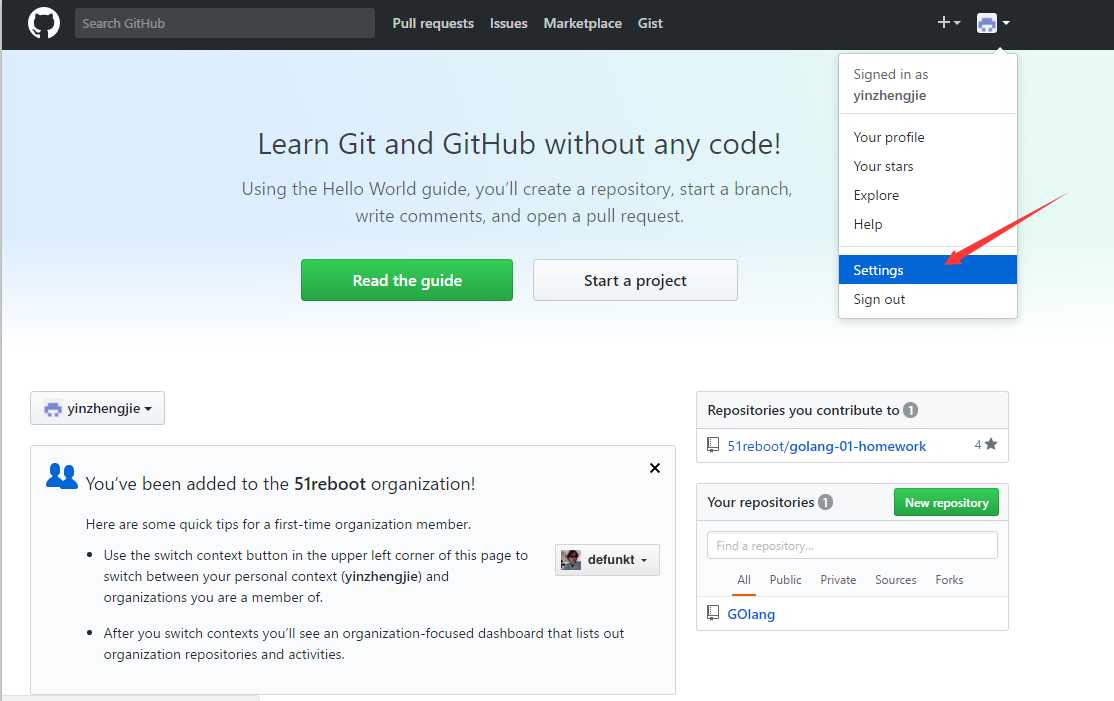The height and width of the screenshot is (701, 1114).
Task: Open the GOlang repository link
Action: pyautogui.click(x=751, y=614)
